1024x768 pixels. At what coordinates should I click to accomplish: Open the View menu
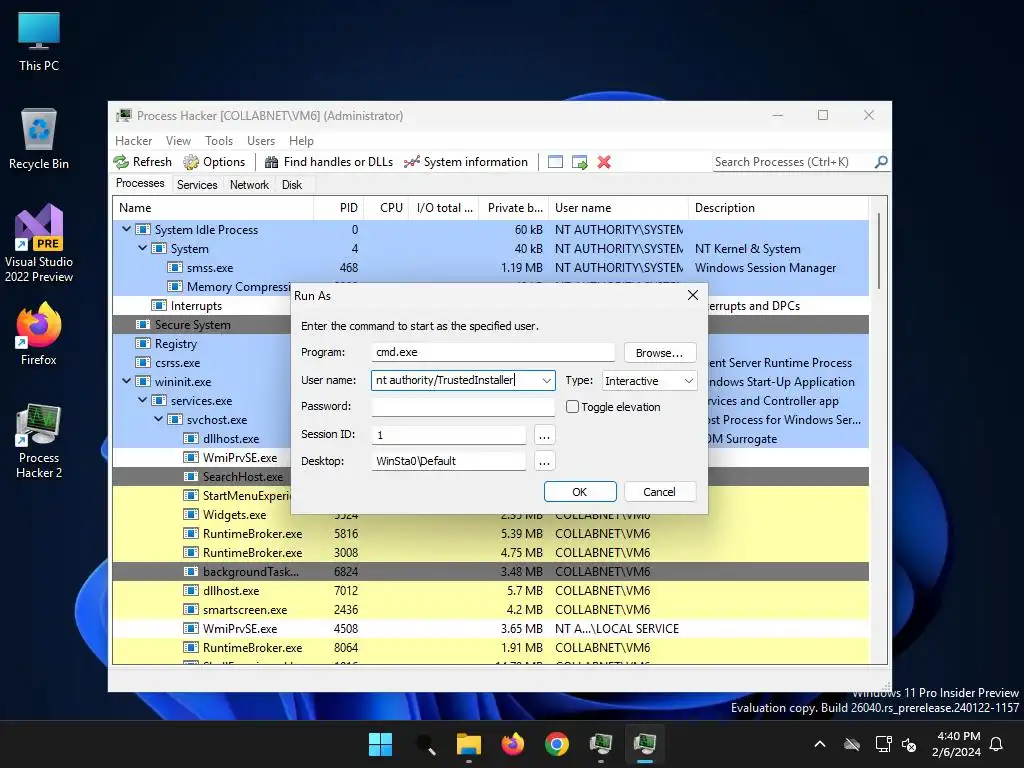coord(178,141)
